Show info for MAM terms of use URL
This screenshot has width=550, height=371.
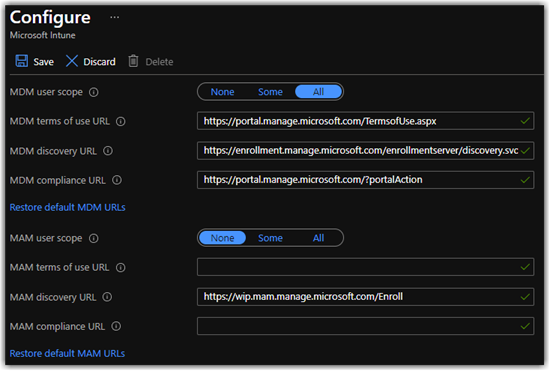121,268
